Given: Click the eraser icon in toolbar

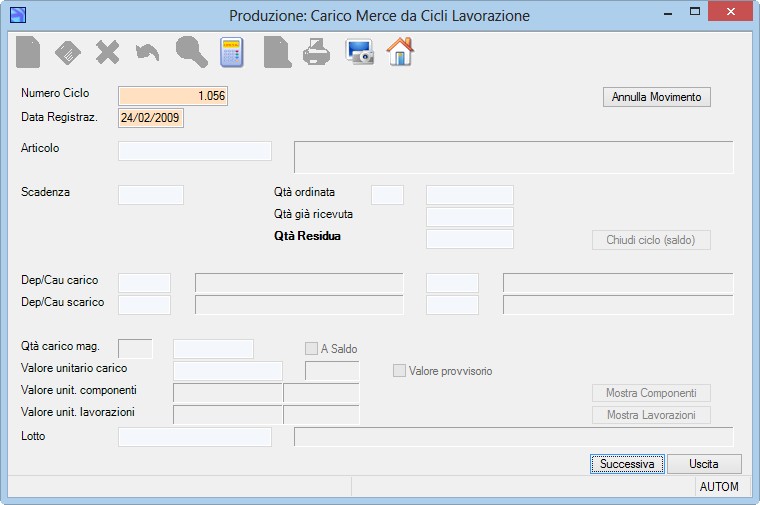Looking at the screenshot, I should point(68,52).
